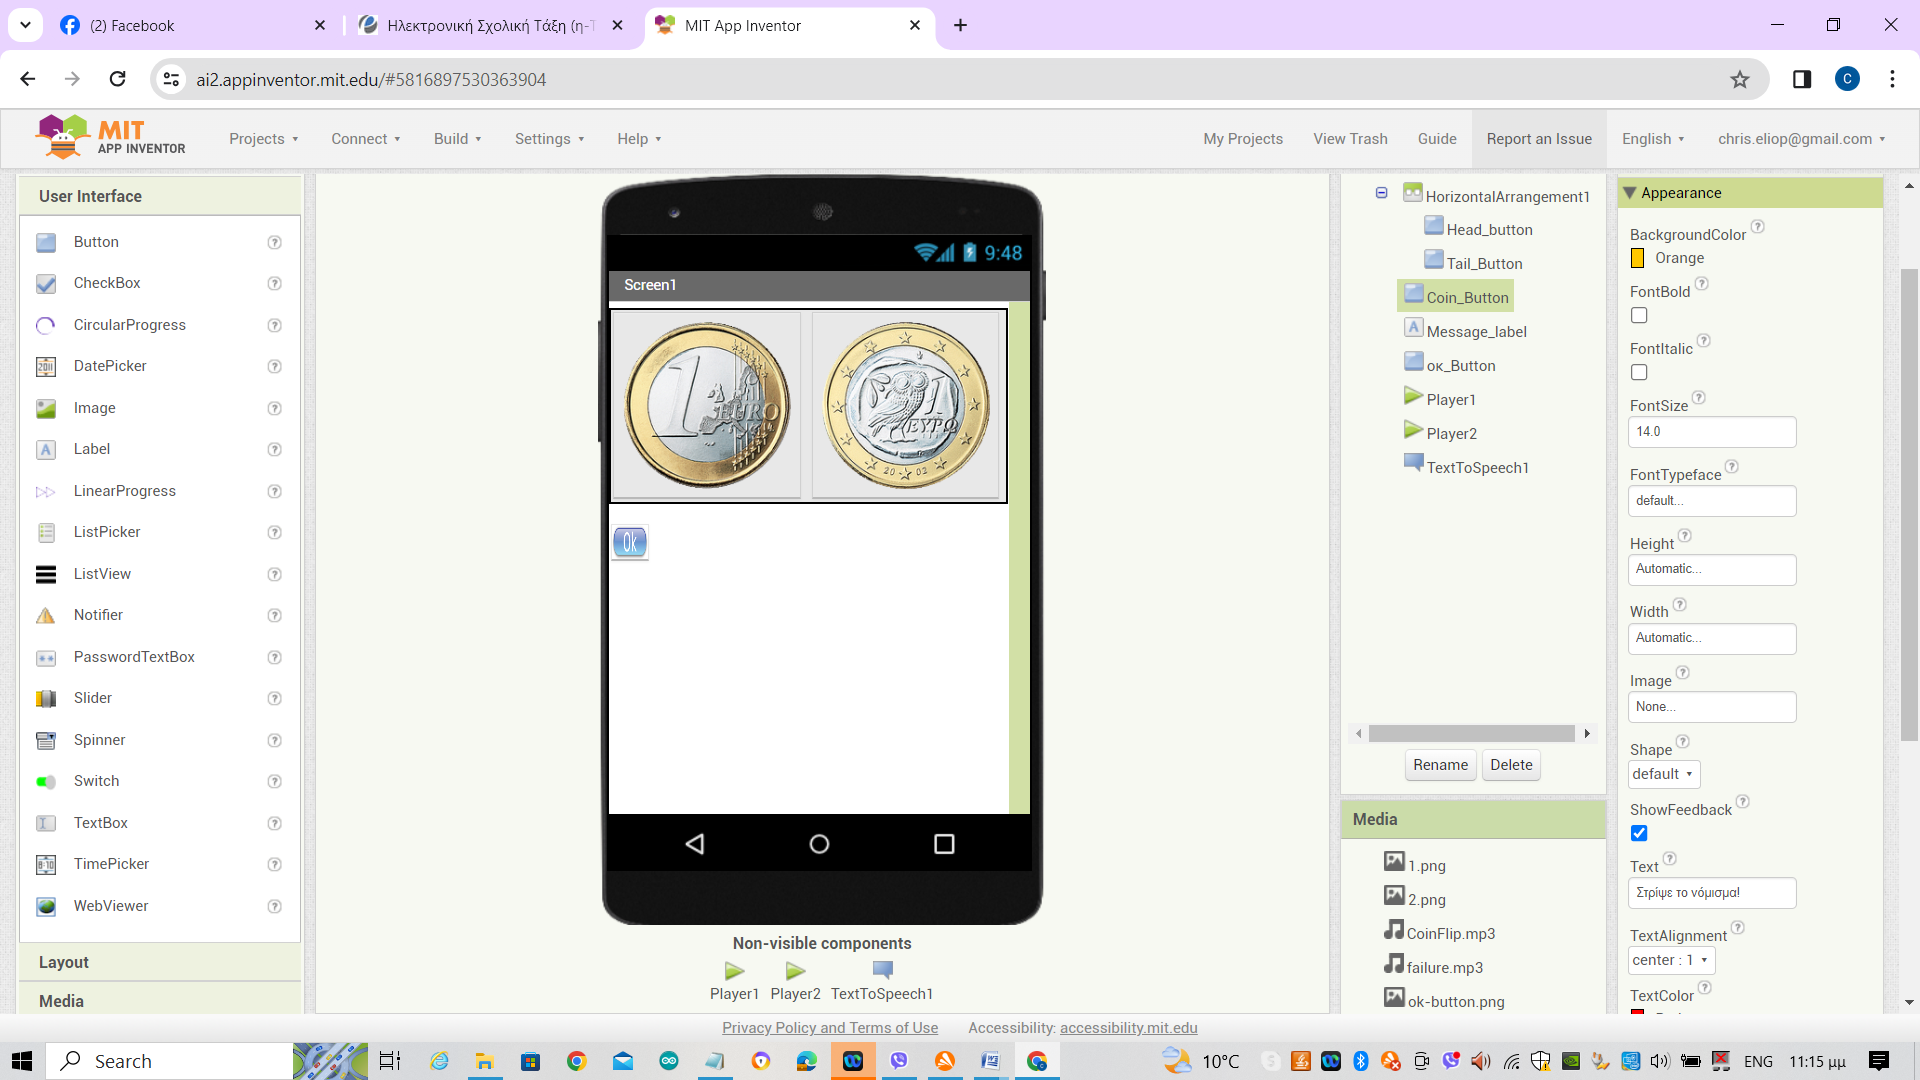Open Privacy Policy and Terms of Use

click(x=830, y=1028)
